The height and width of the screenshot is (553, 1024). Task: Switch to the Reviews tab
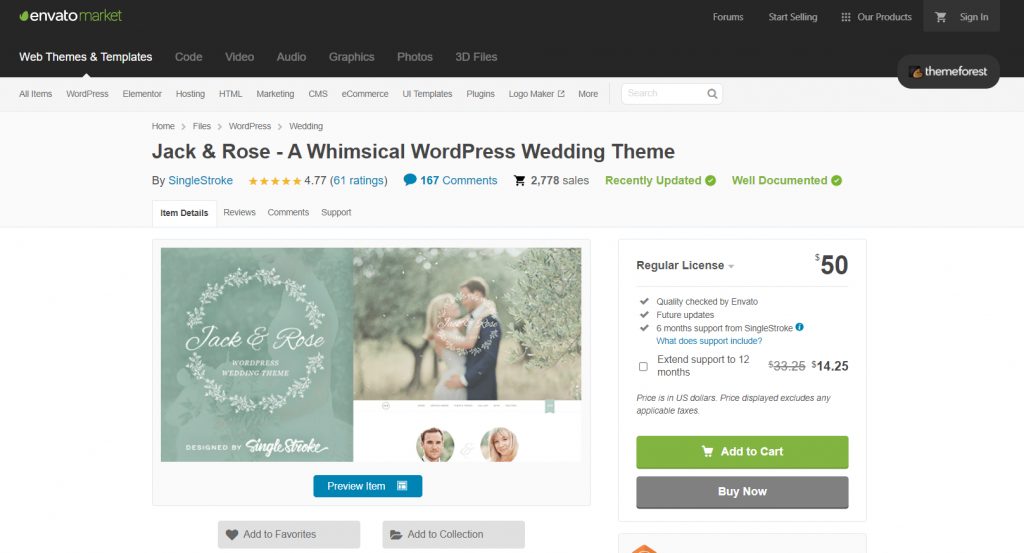239,212
